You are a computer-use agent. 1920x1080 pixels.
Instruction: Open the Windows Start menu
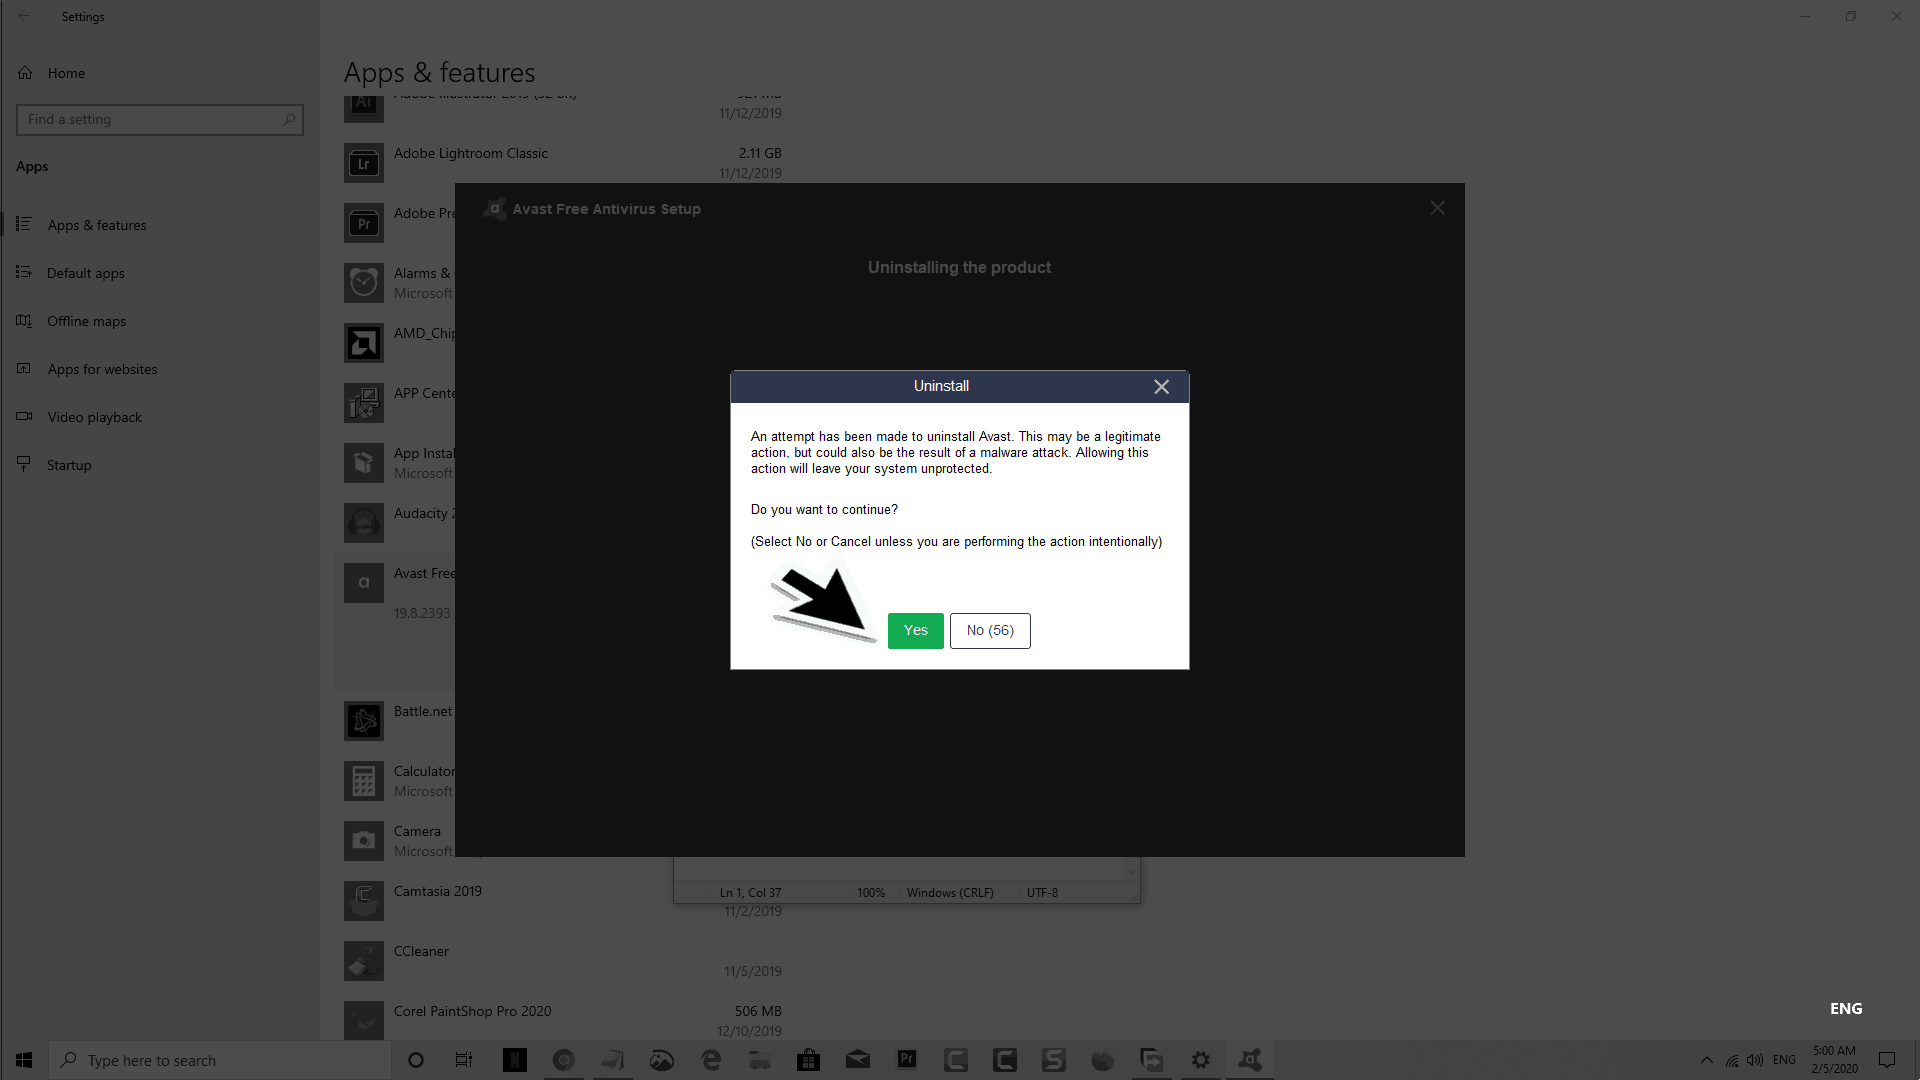(24, 1060)
